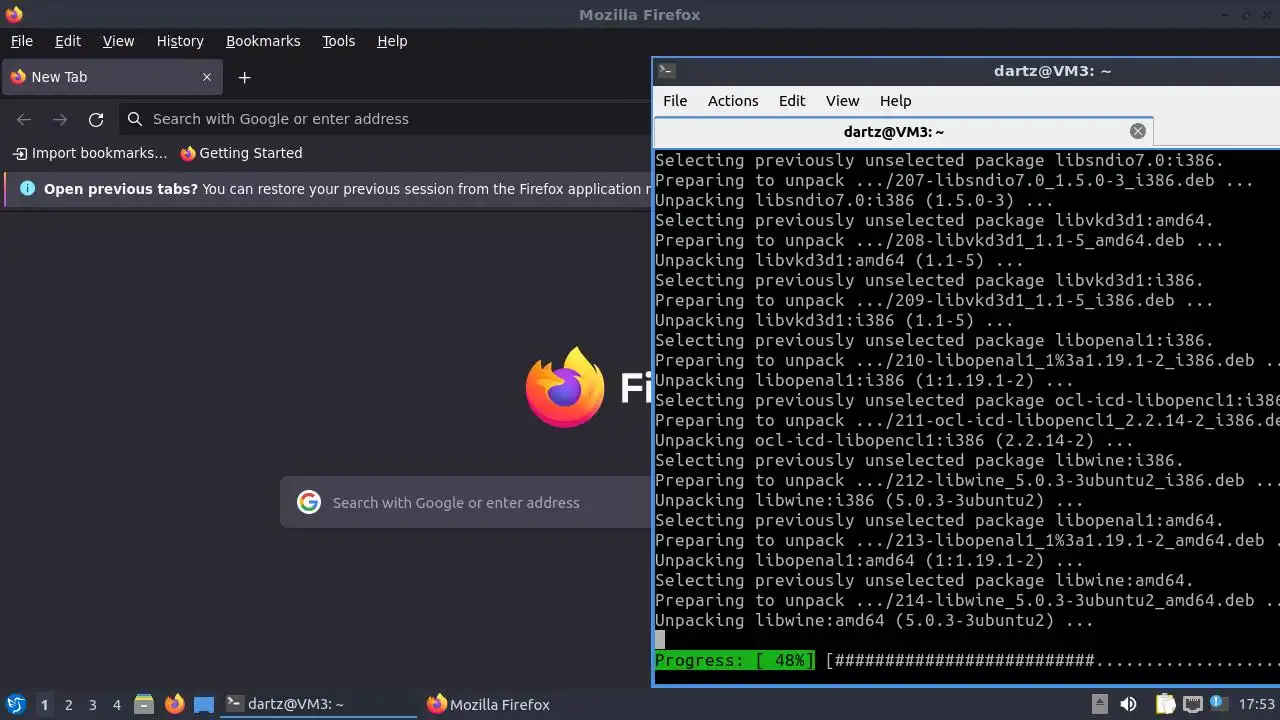Open the terminal View menu
Viewport: 1280px width, 720px height.
coord(842,101)
